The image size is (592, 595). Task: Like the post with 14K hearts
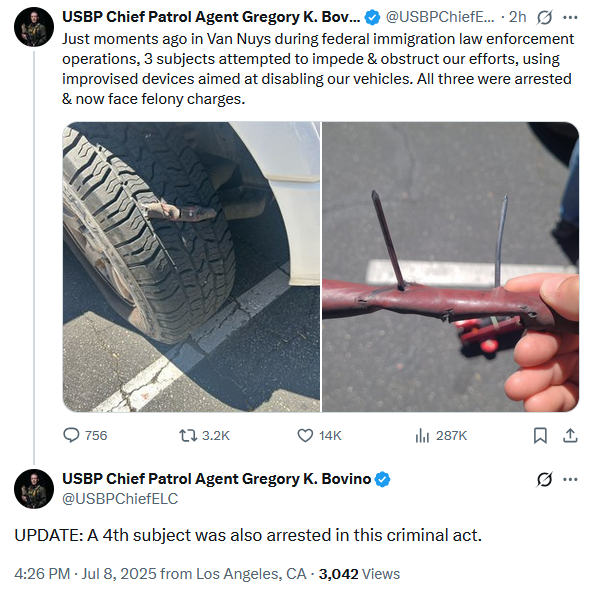click(305, 435)
